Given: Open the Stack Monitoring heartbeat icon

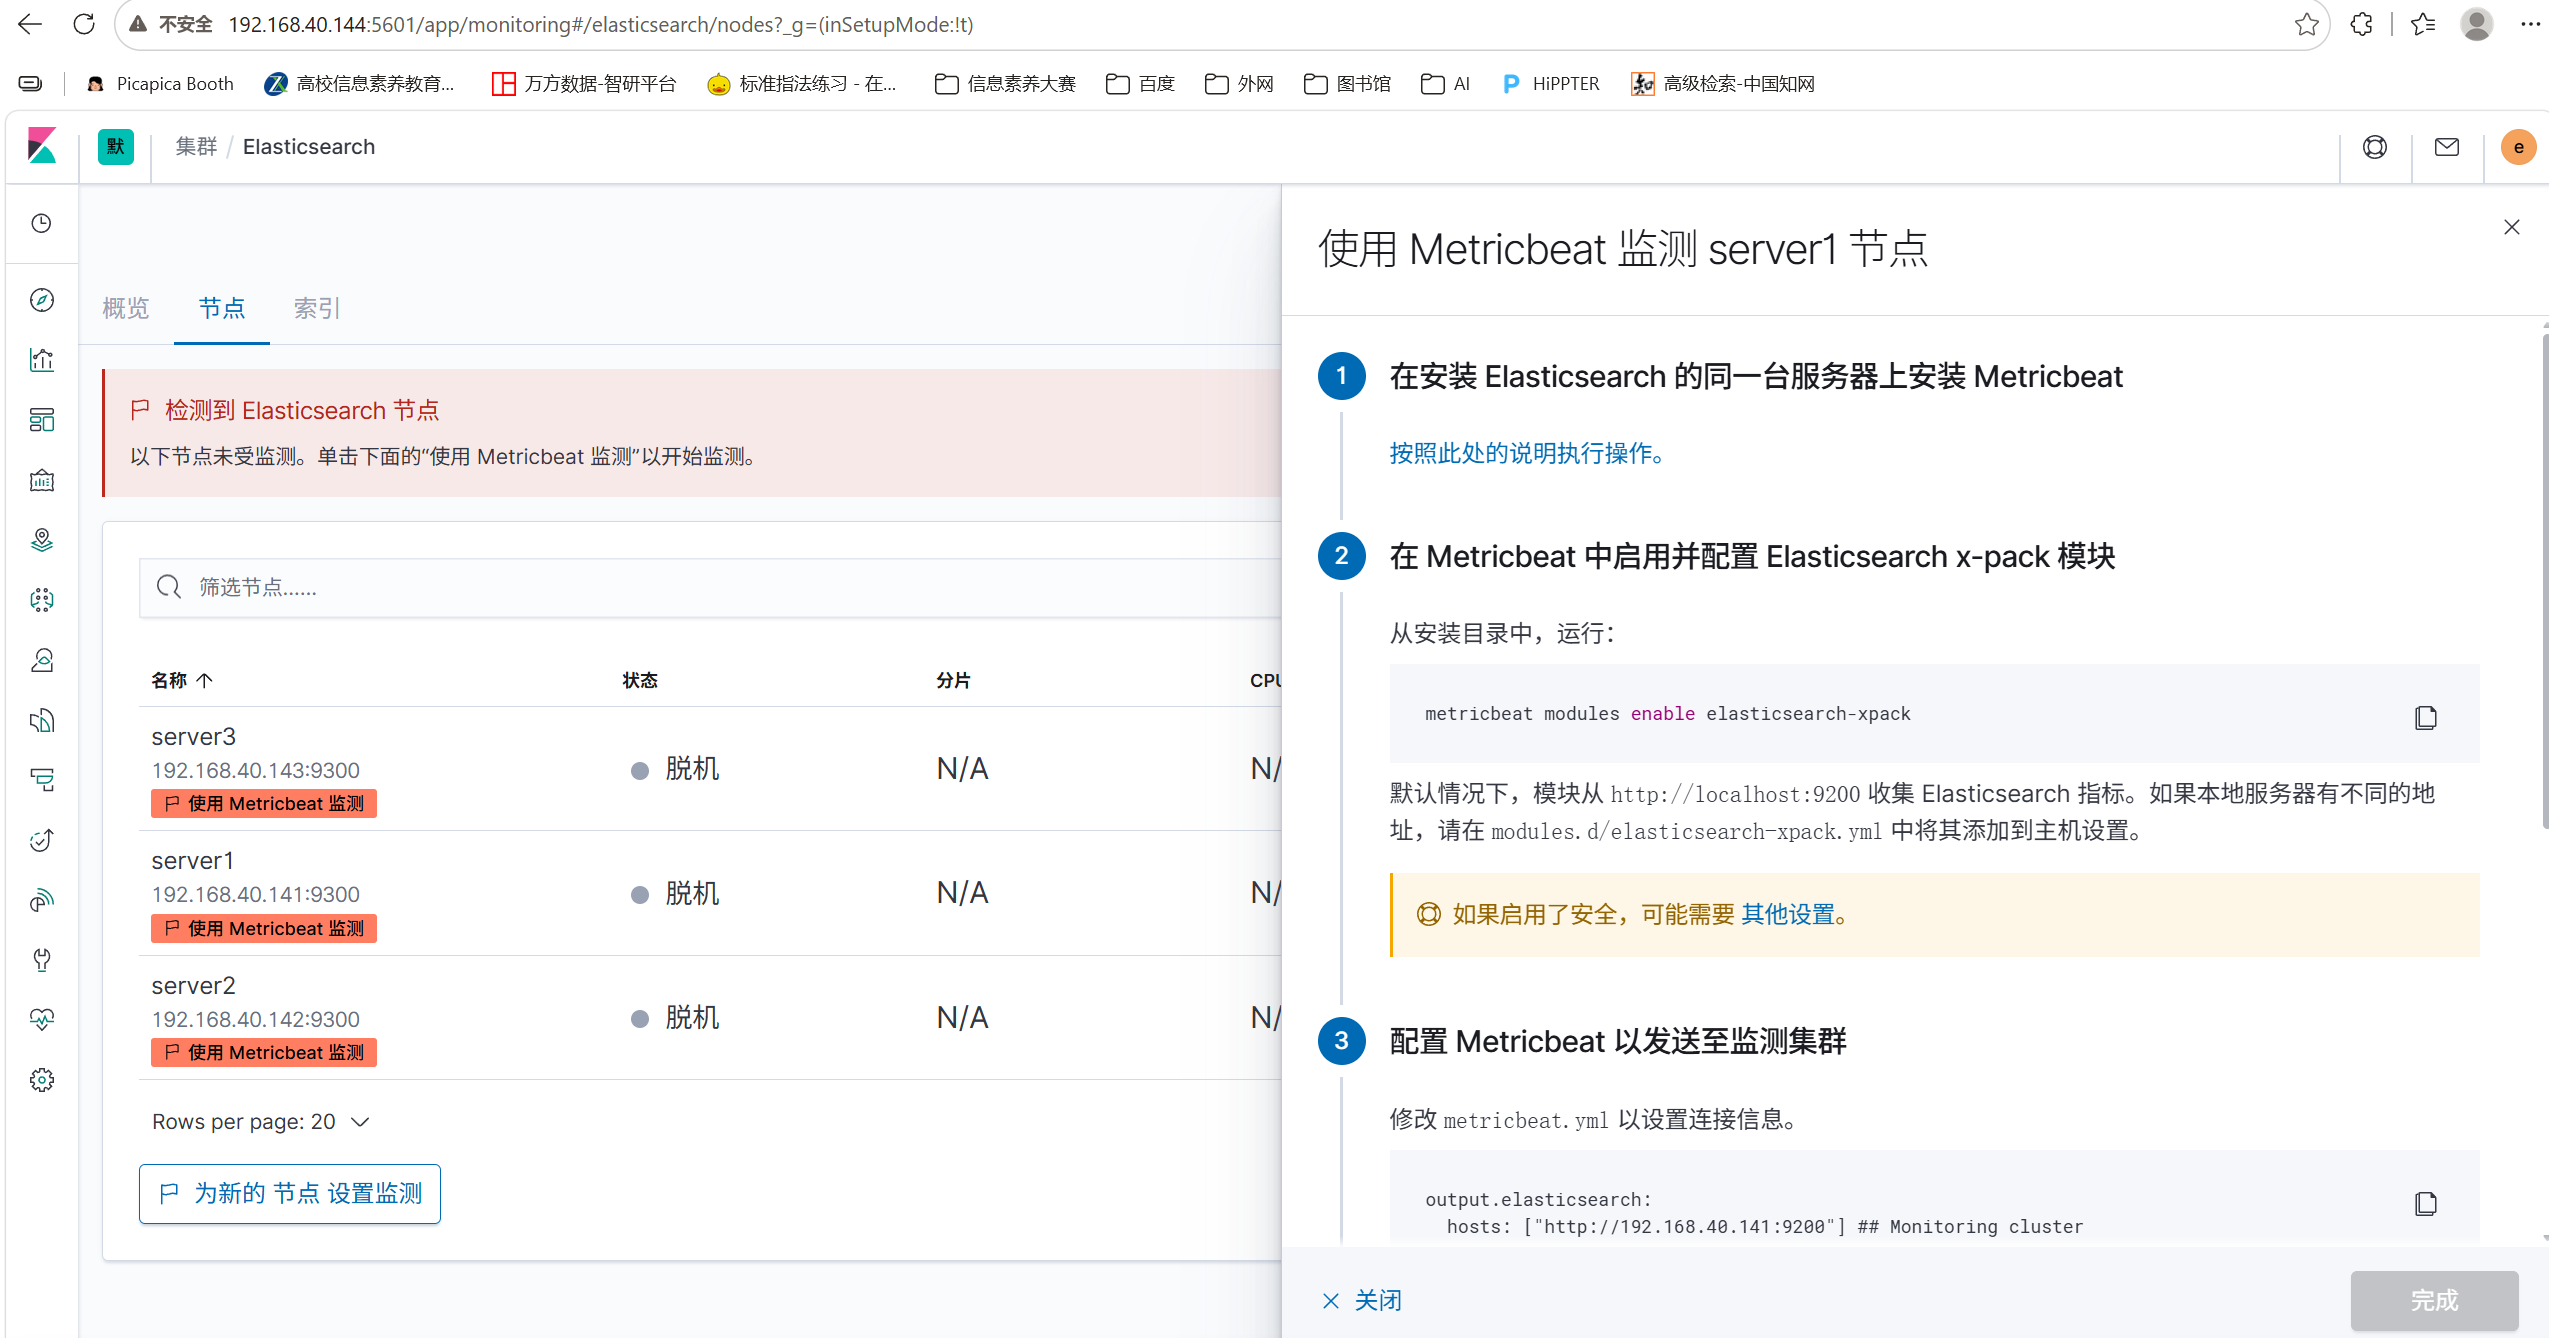Looking at the screenshot, I should tap(41, 1020).
